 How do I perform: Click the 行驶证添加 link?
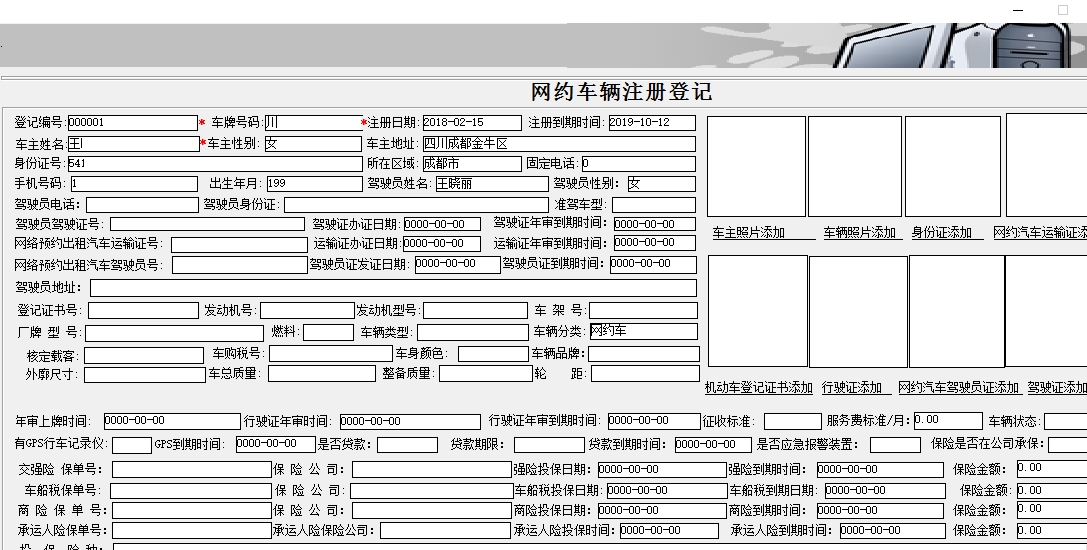pyautogui.click(x=852, y=388)
